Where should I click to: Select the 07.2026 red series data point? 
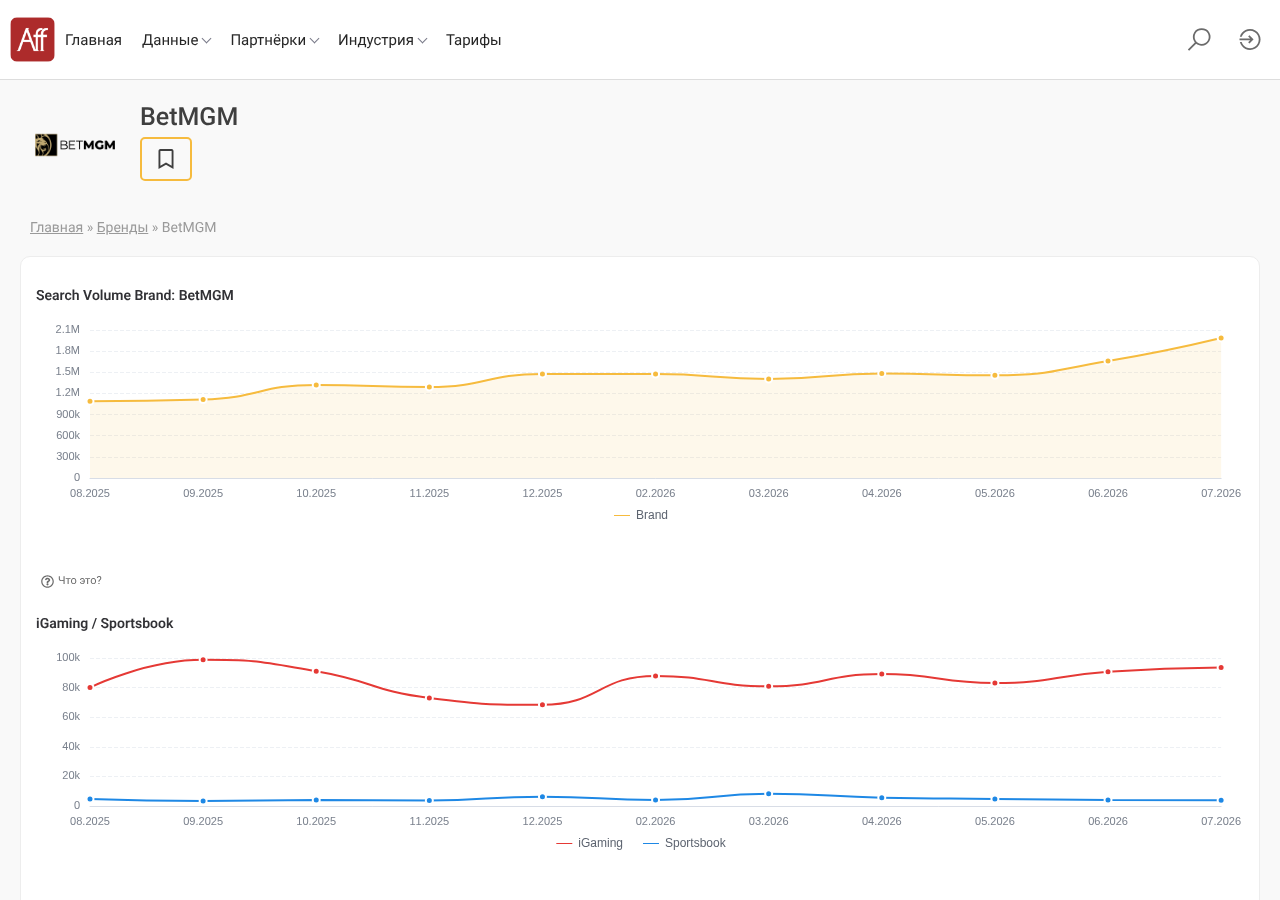coord(1221,667)
